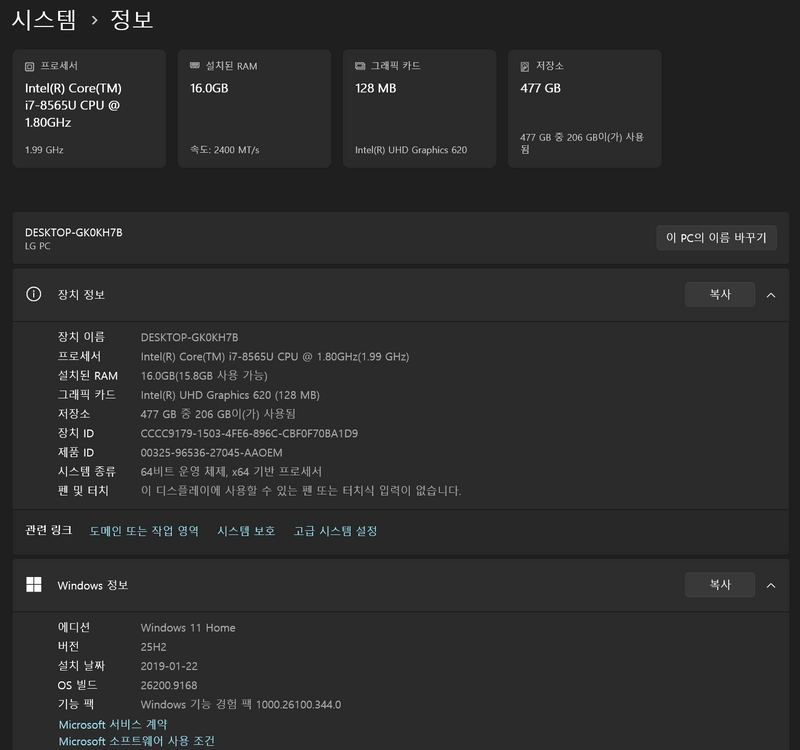This screenshot has width=800, height=750.
Task: Click the 속도: 2400 MT/s text
Action: coord(224,150)
